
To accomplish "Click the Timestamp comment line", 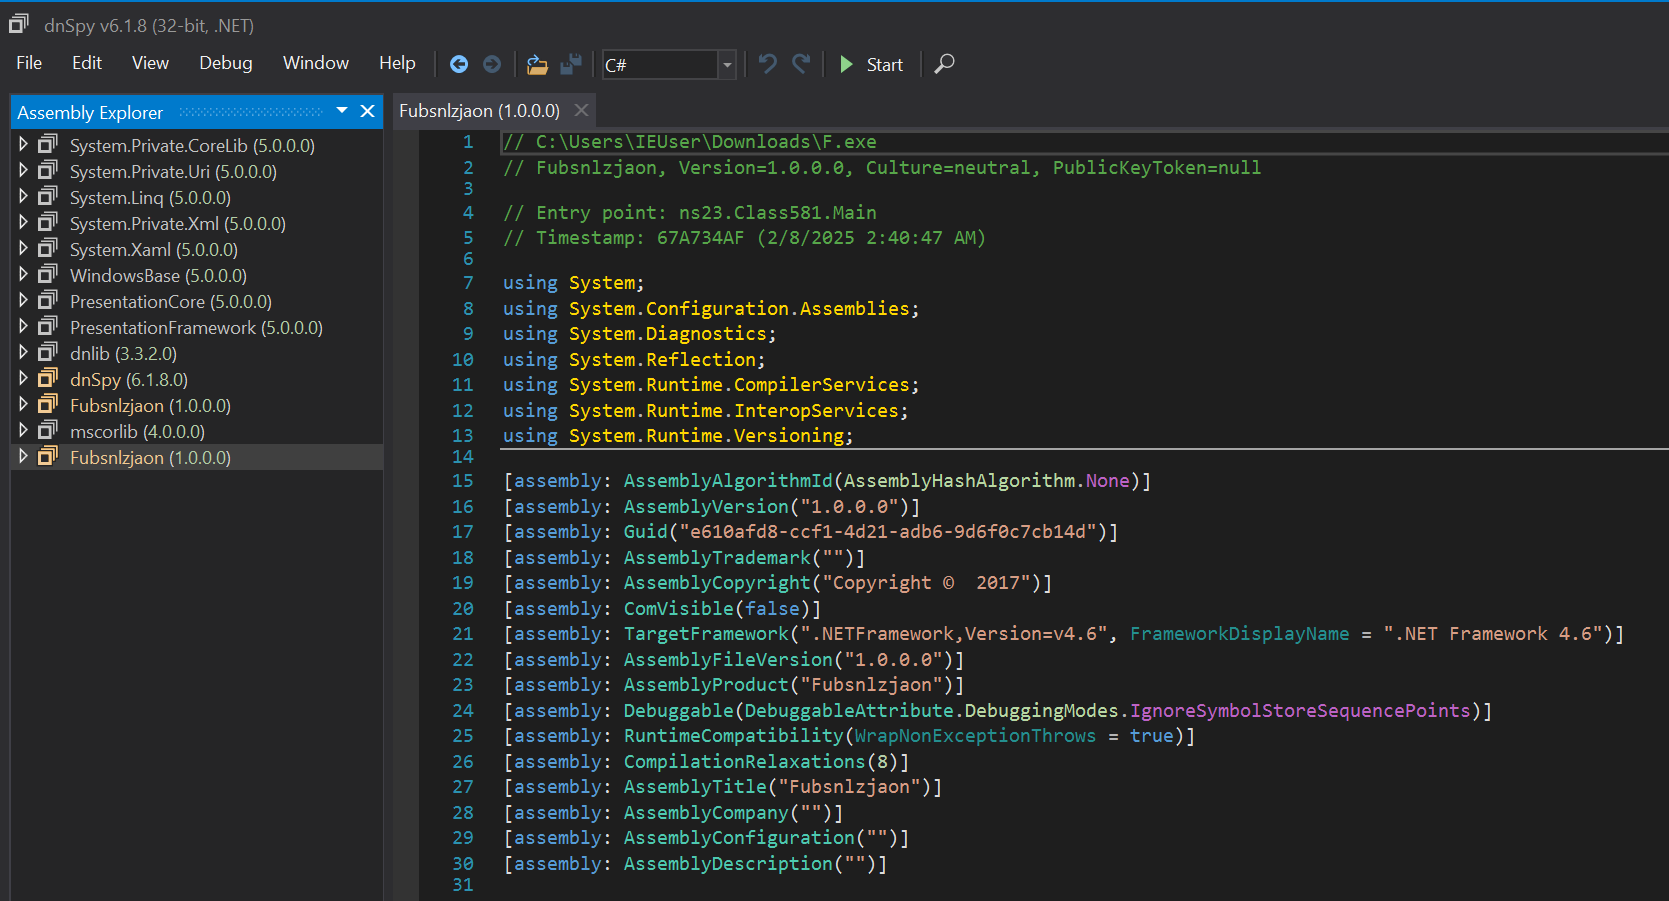I will pyautogui.click(x=744, y=238).
